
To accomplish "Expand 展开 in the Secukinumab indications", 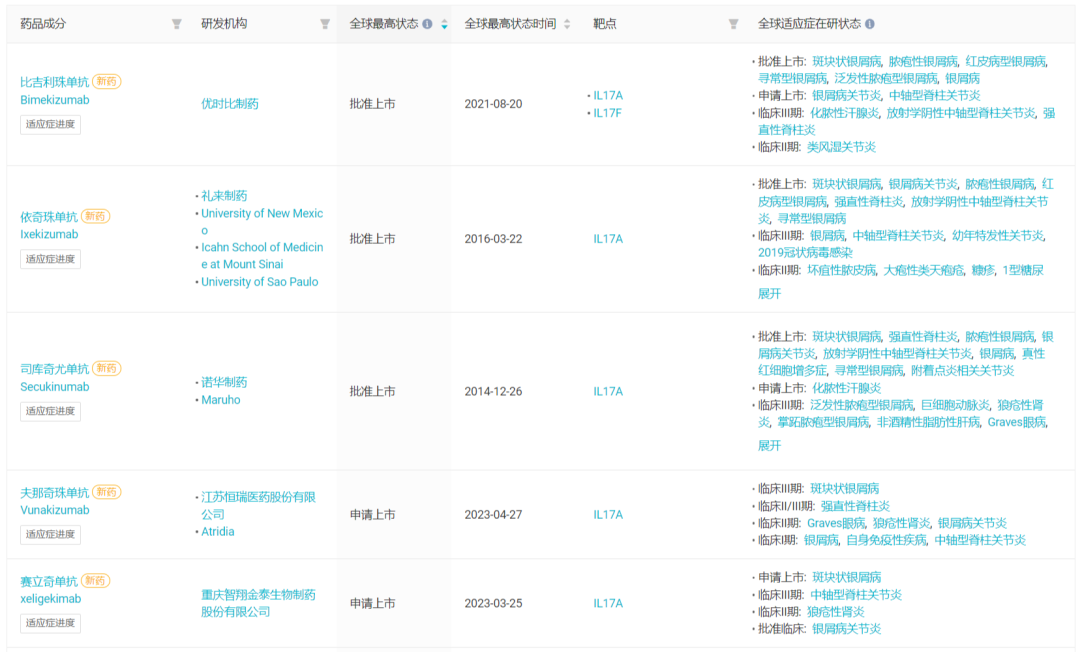I will [769, 445].
